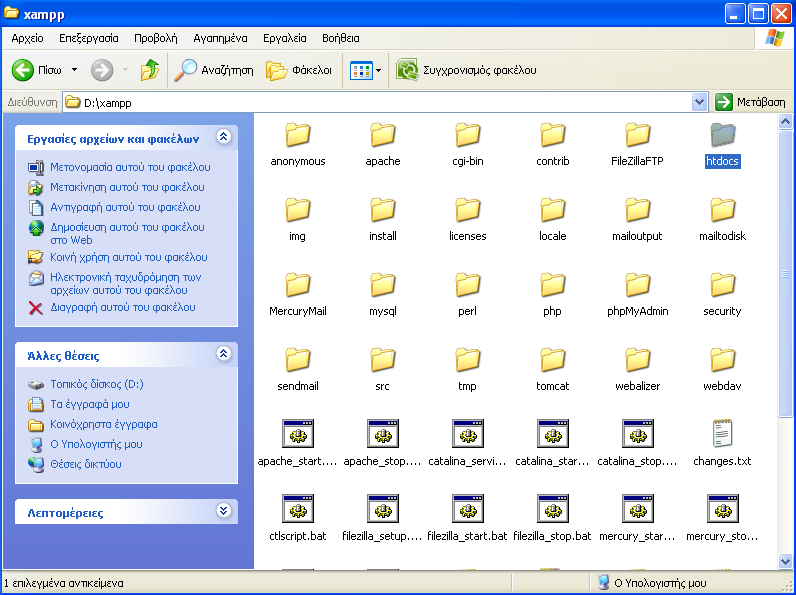Click the scroll down arrow of file list
The image size is (796, 595).
785,561
